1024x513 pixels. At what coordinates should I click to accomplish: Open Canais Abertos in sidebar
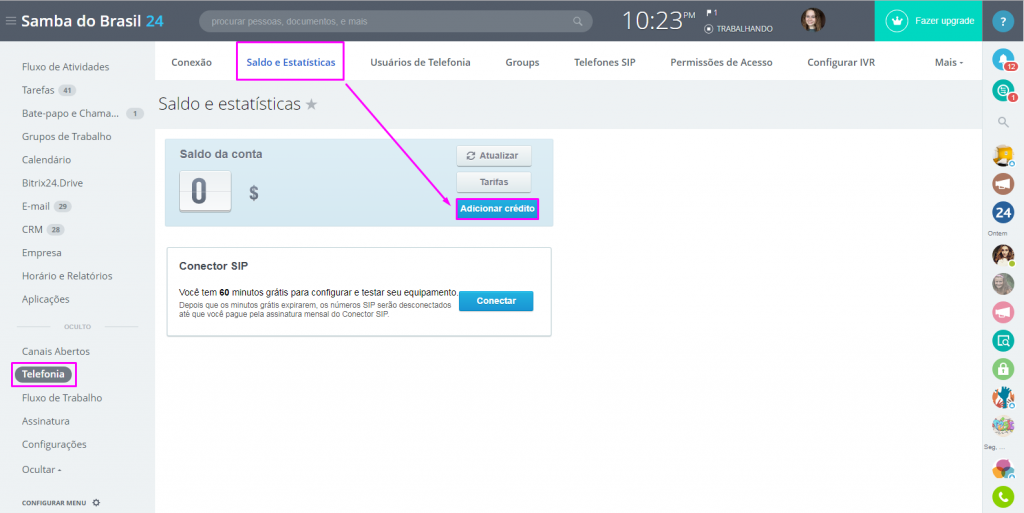56,351
